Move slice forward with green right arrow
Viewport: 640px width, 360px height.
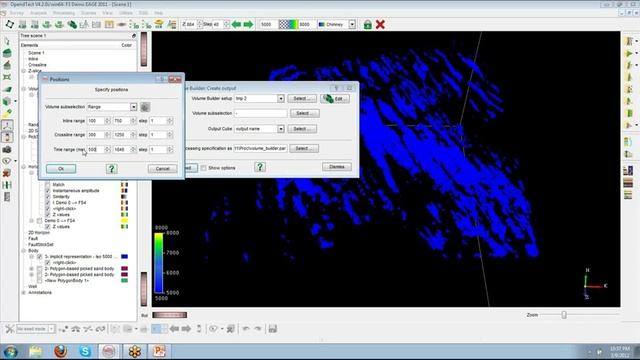point(248,24)
